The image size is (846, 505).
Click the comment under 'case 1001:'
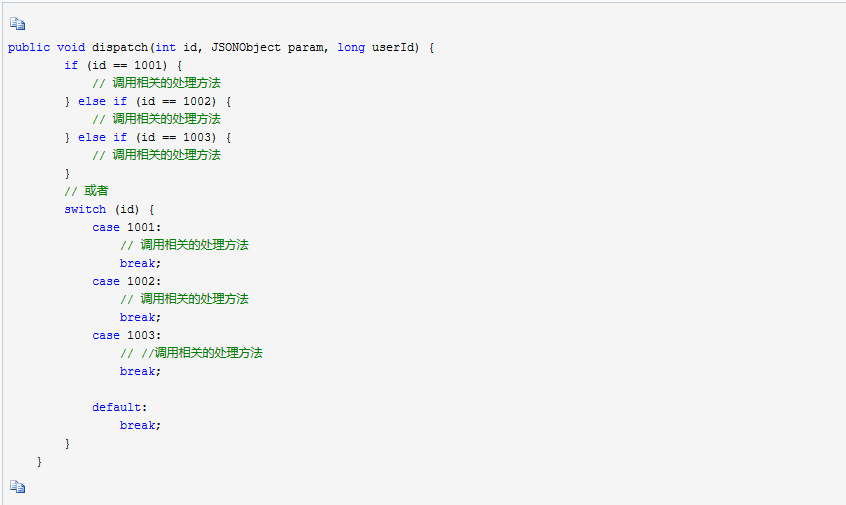pos(185,245)
